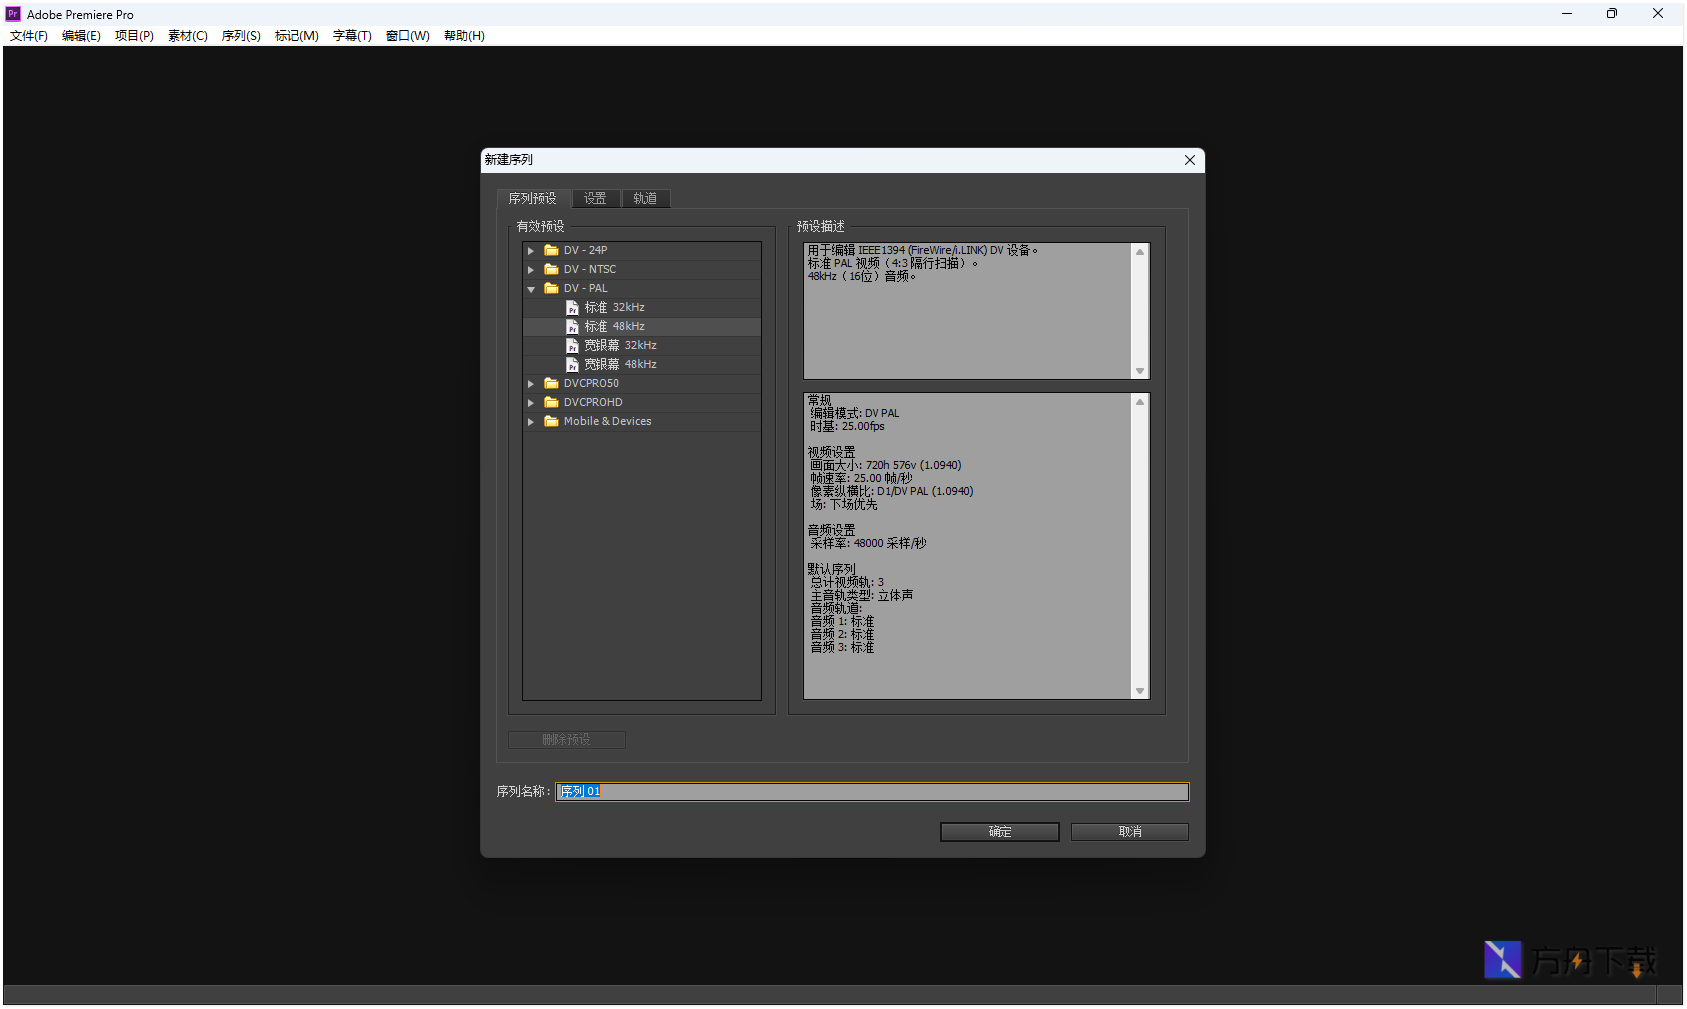Switch to the 序列预设 tab
Screen dimensions: 1687x1009
coord(533,198)
